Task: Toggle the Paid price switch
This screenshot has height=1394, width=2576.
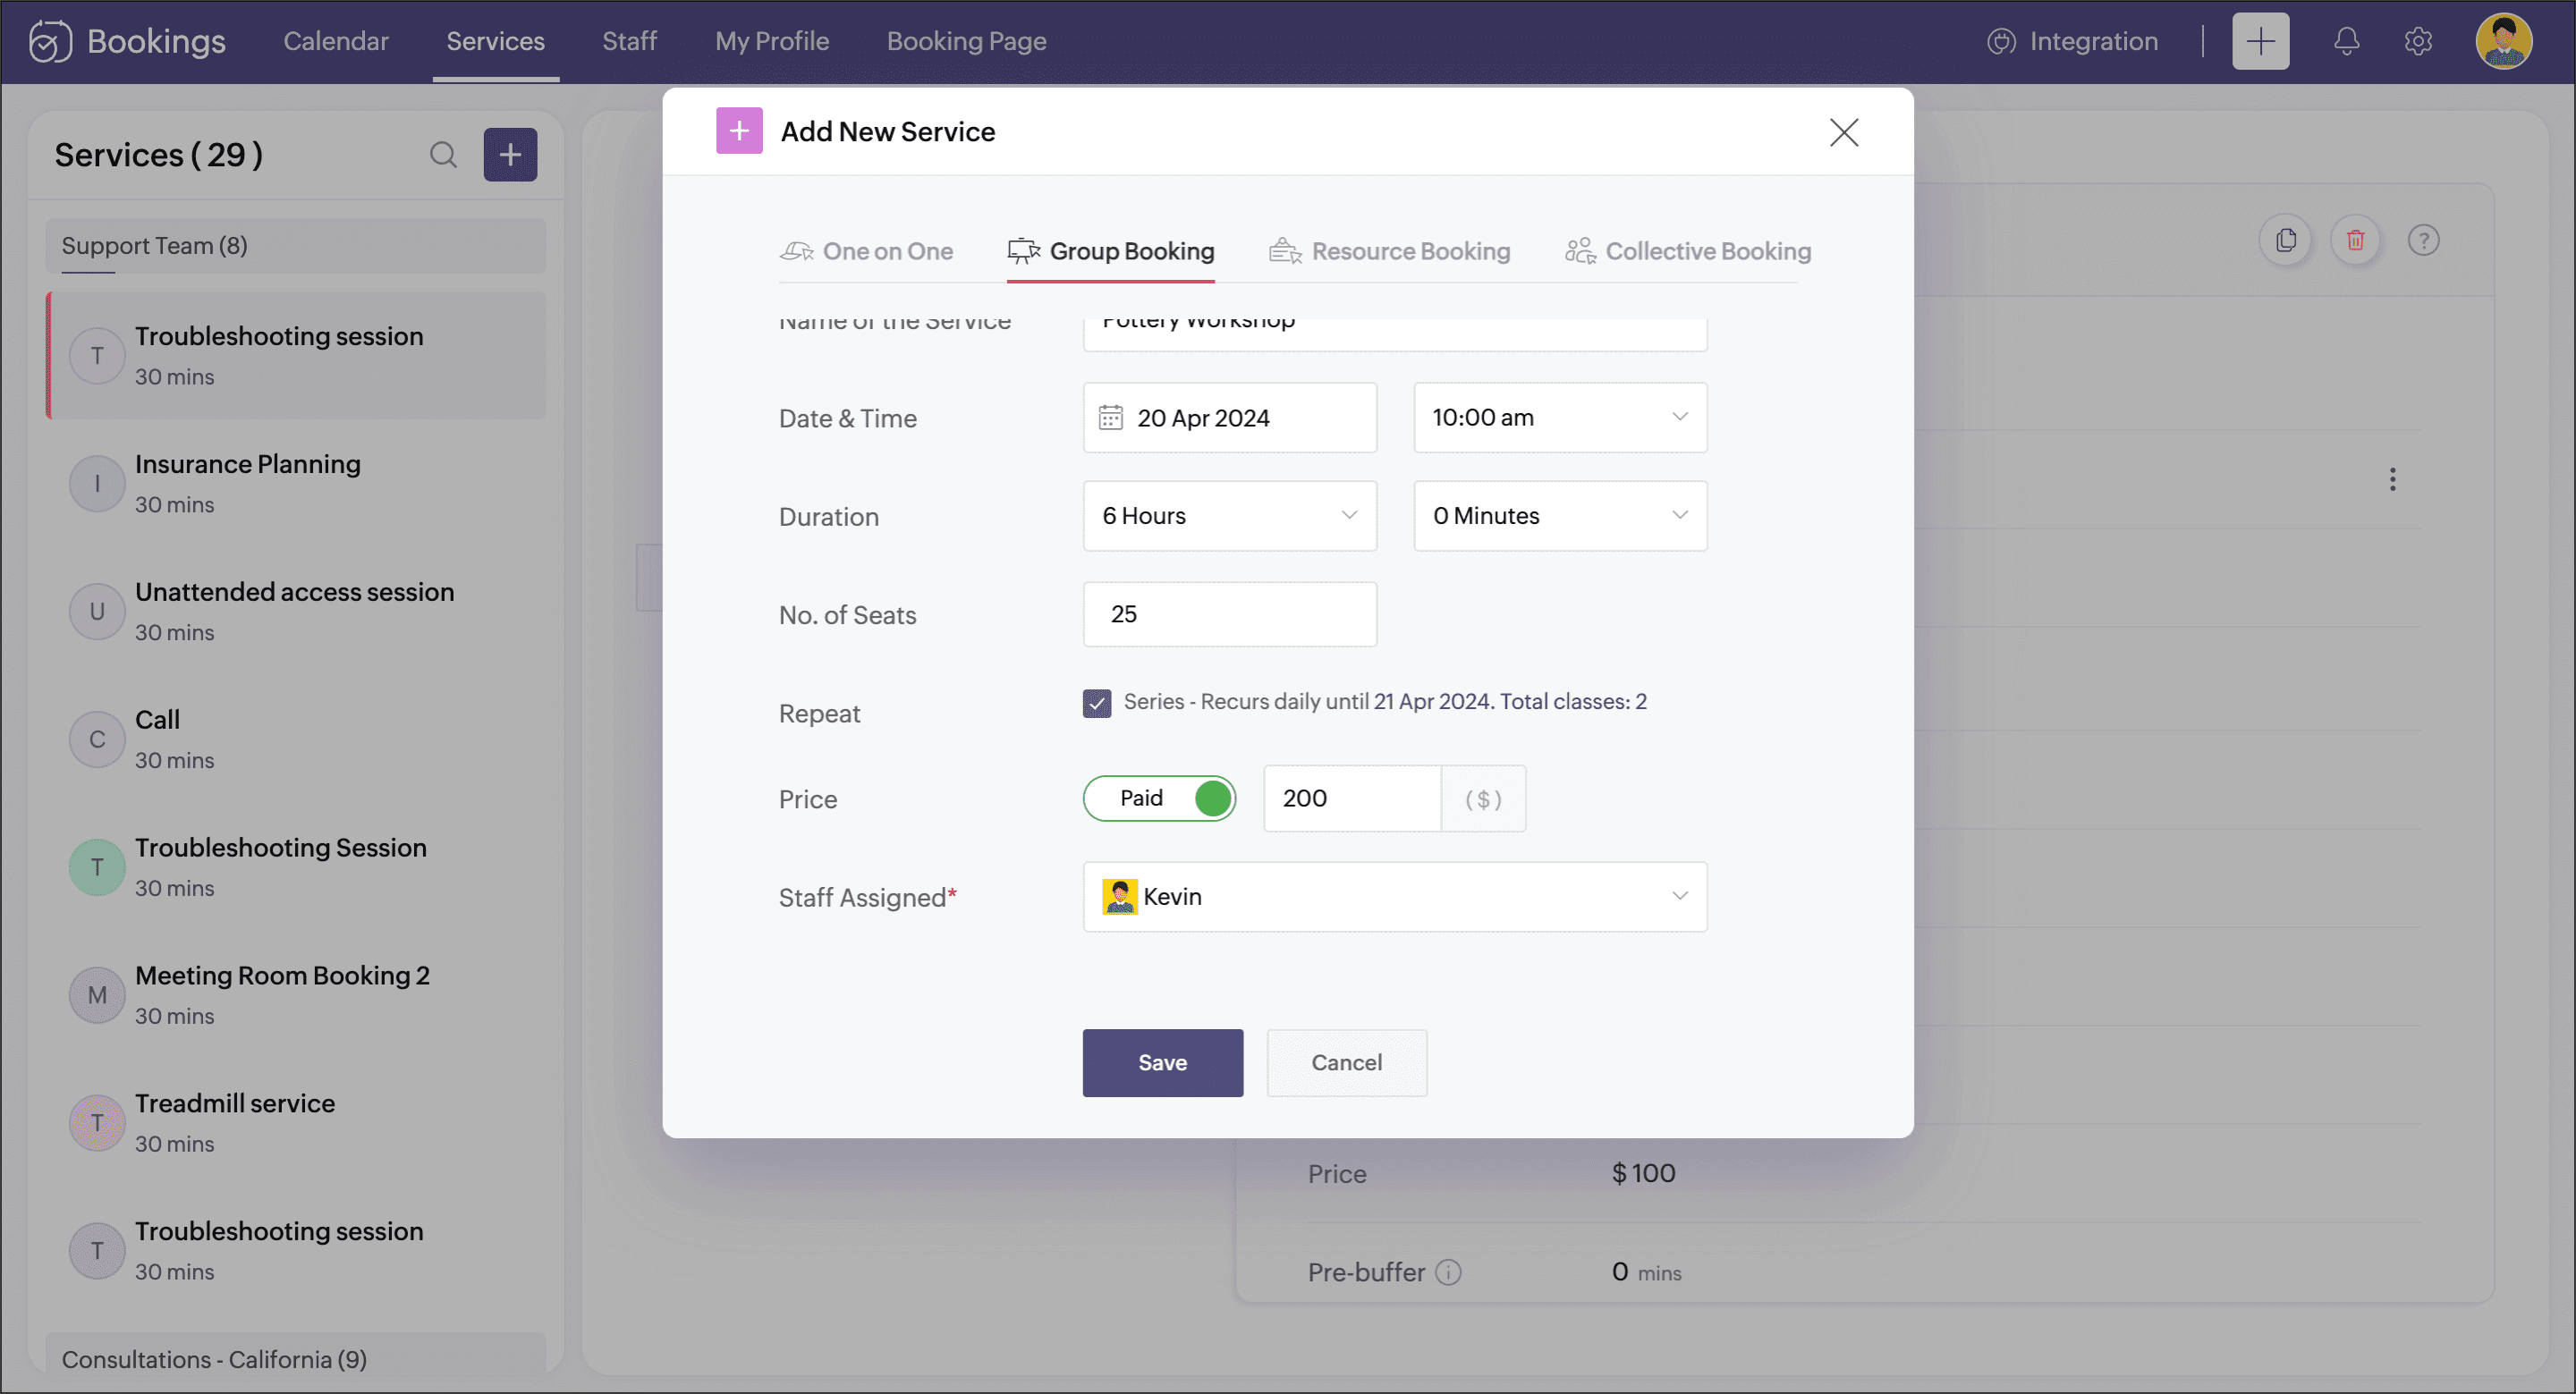Action: tap(1159, 798)
